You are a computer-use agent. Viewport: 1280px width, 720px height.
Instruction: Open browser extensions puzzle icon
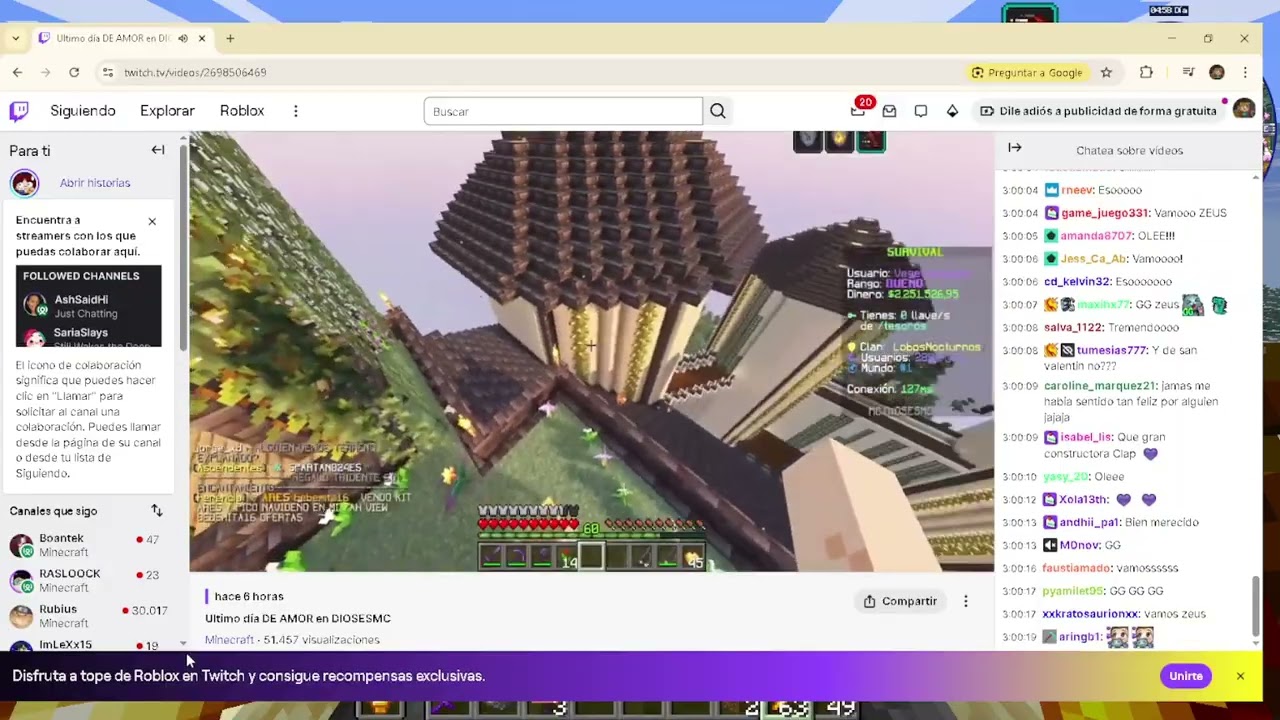point(1146,72)
